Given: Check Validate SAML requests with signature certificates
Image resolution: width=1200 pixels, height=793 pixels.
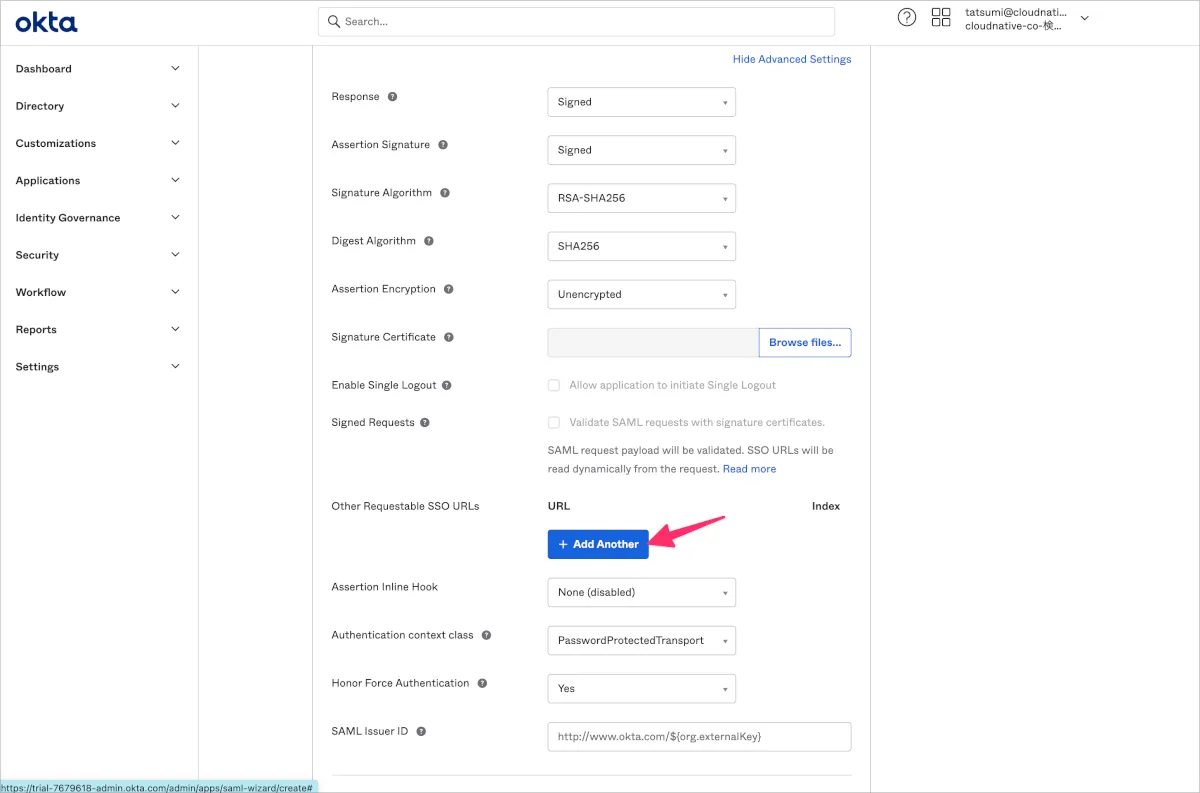Looking at the screenshot, I should tap(554, 422).
